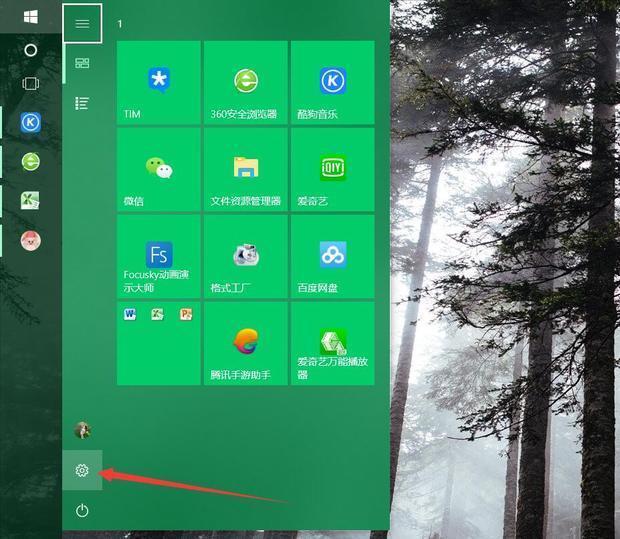Open 文件资源管理器 tile

(246, 170)
